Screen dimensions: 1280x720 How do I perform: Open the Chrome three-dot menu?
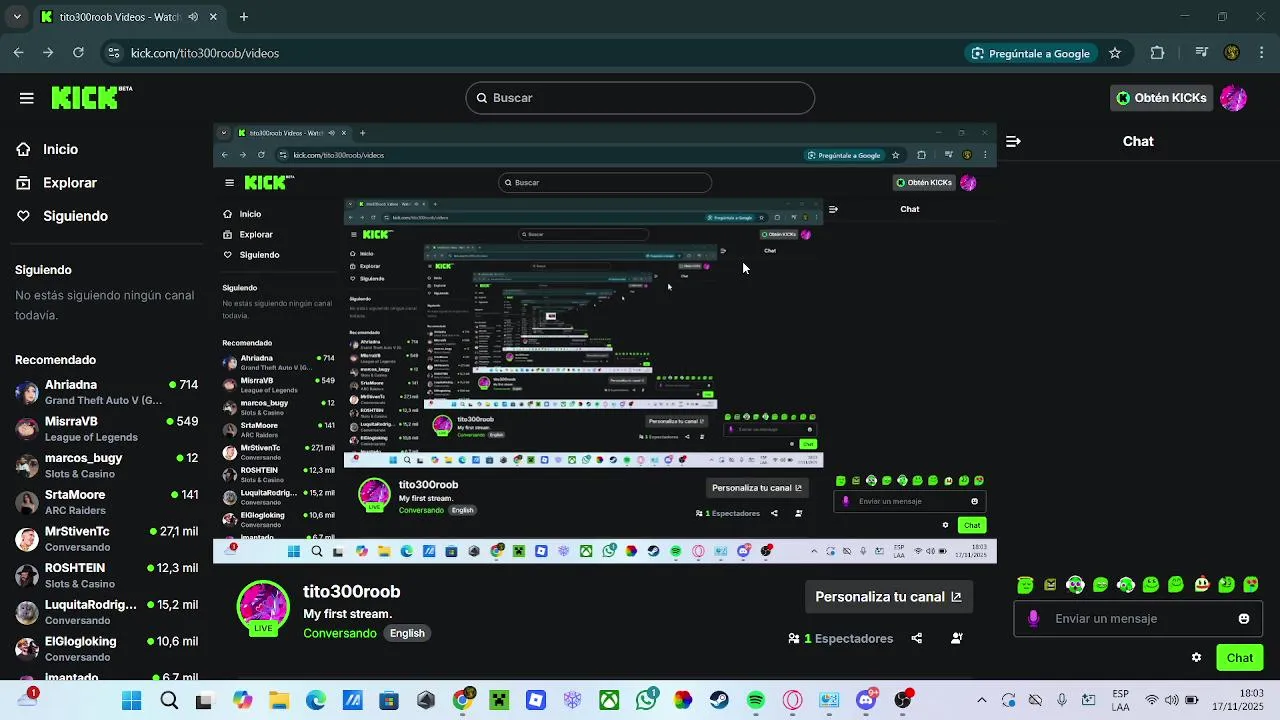1260,53
